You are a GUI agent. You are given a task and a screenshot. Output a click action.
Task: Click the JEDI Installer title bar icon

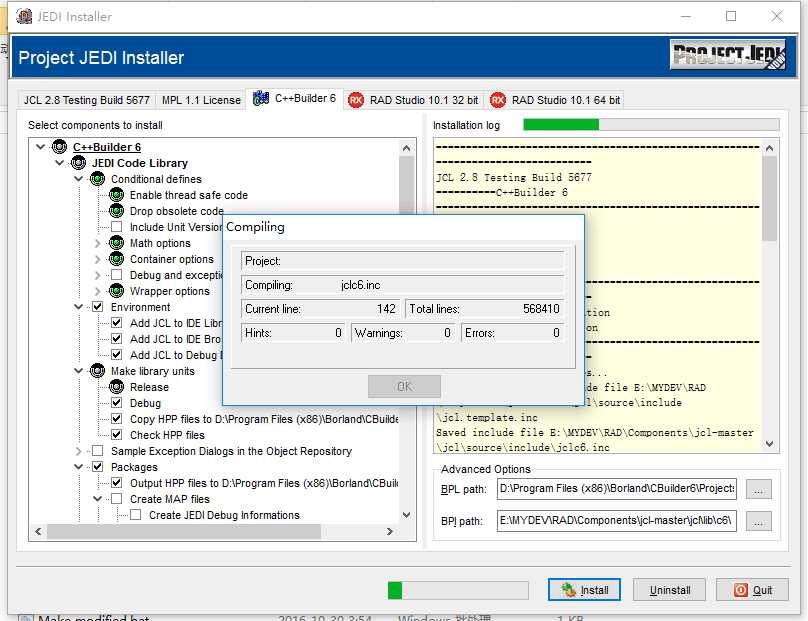coord(24,16)
